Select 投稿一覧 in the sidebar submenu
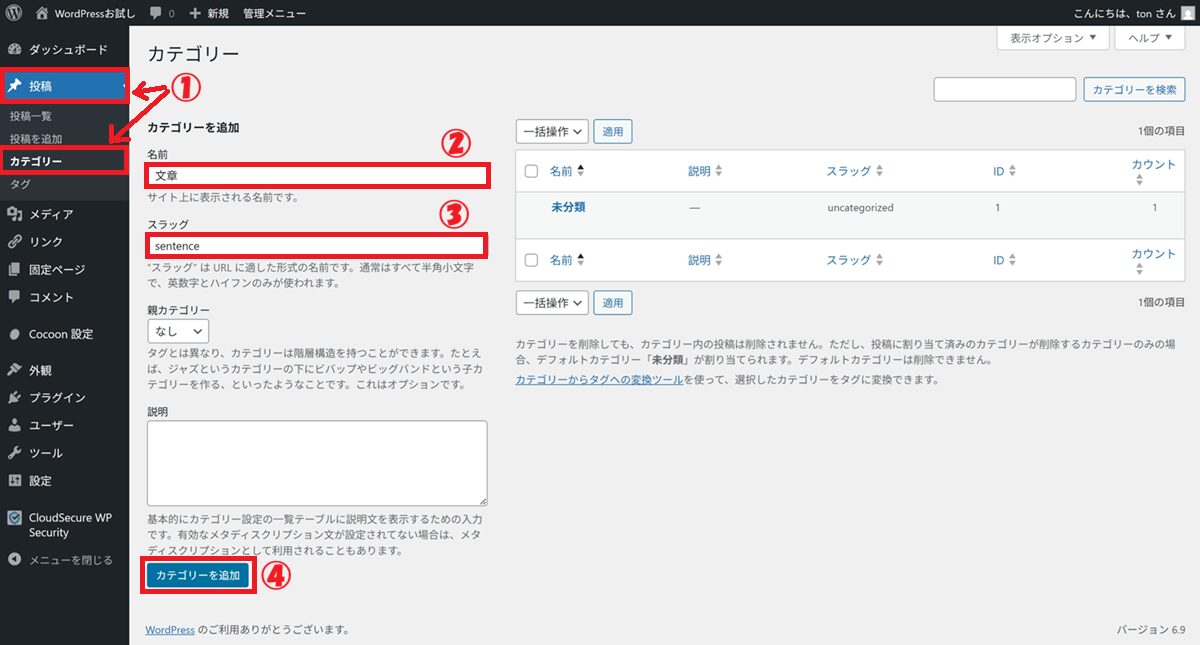Screen dimensions: 1200x645 pyautogui.click(x=31, y=117)
